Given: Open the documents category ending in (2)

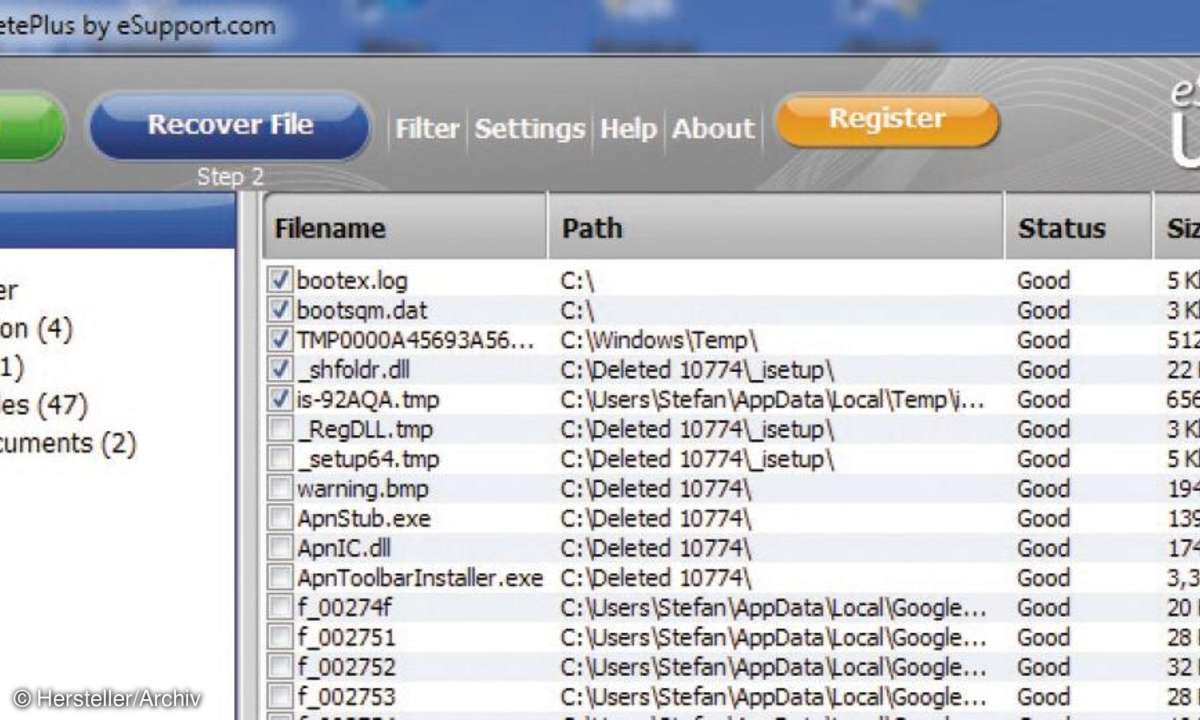Looking at the screenshot, I should 68,443.
